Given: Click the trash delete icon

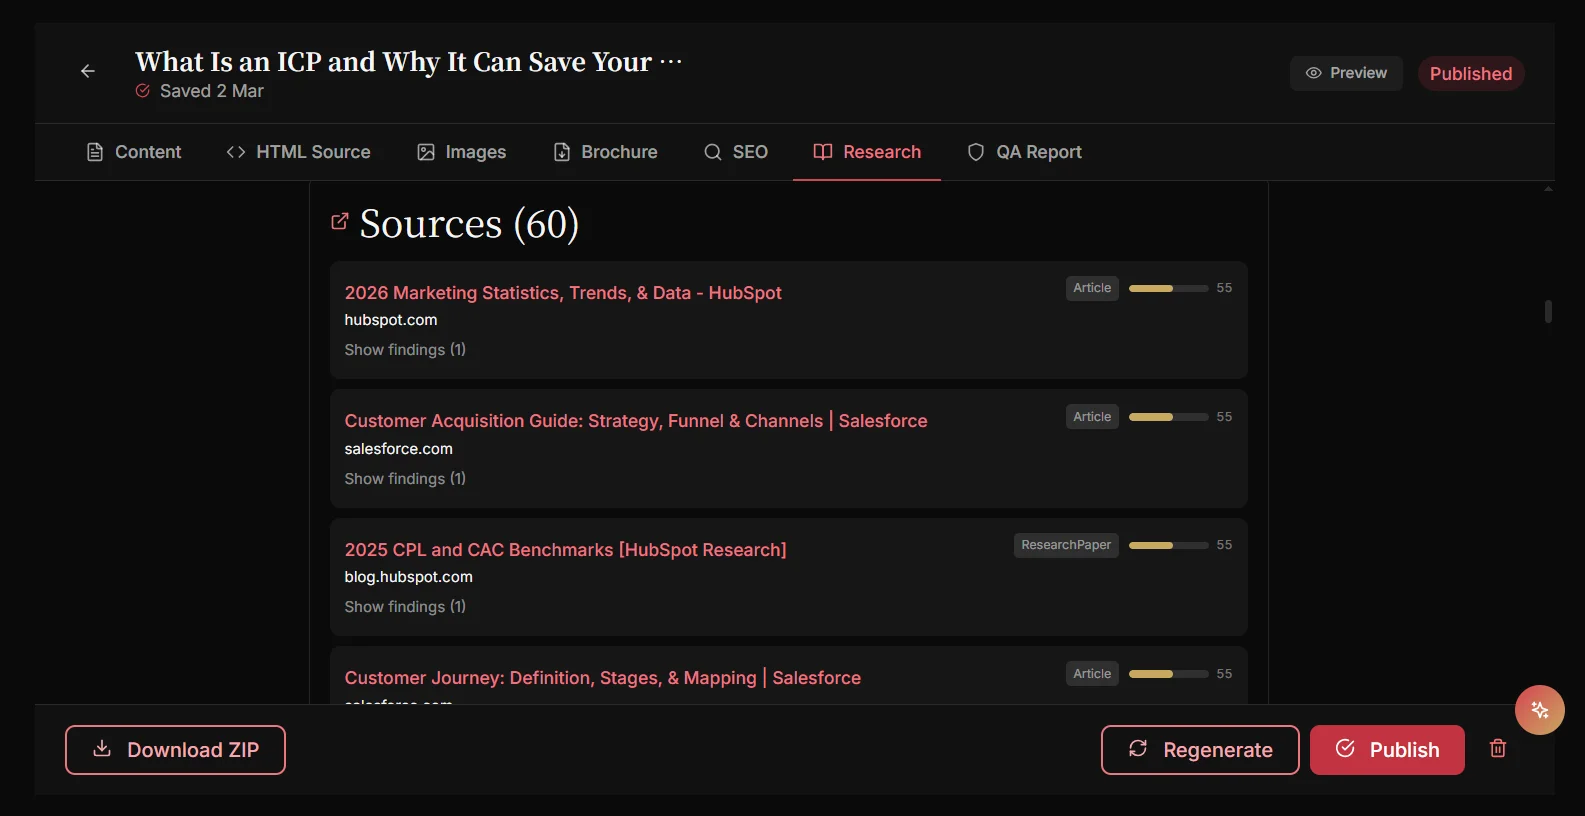Looking at the screenshot, I should 1498,748.
